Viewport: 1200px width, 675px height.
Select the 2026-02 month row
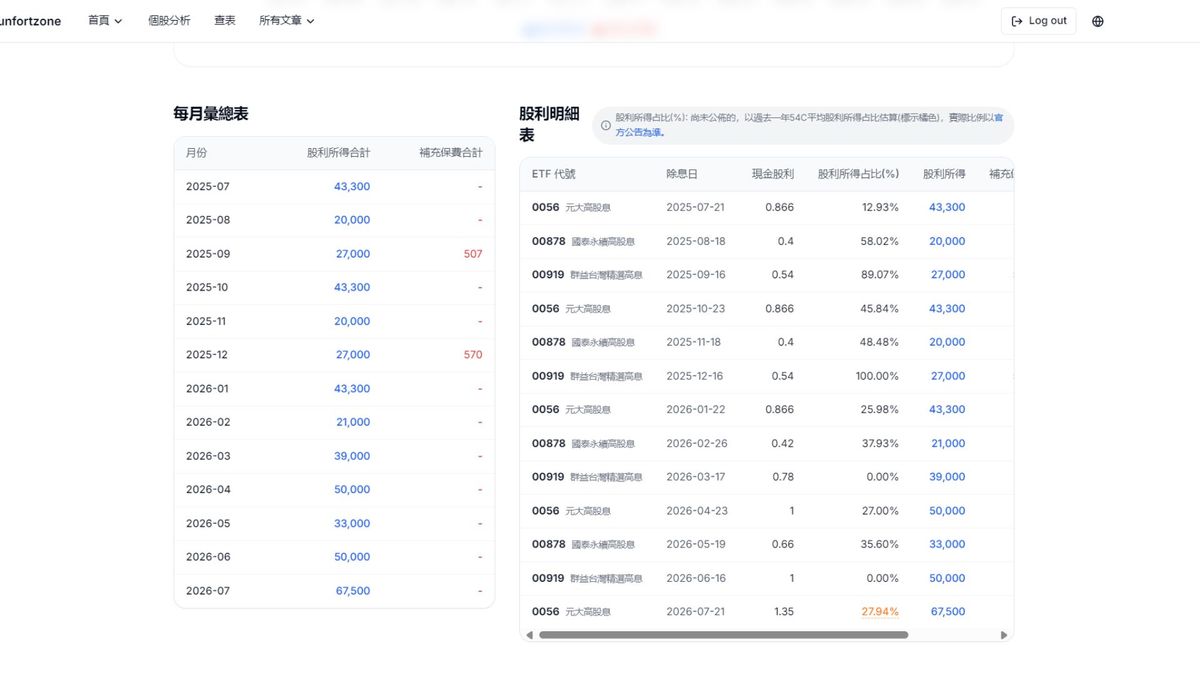tap(334, 422)
